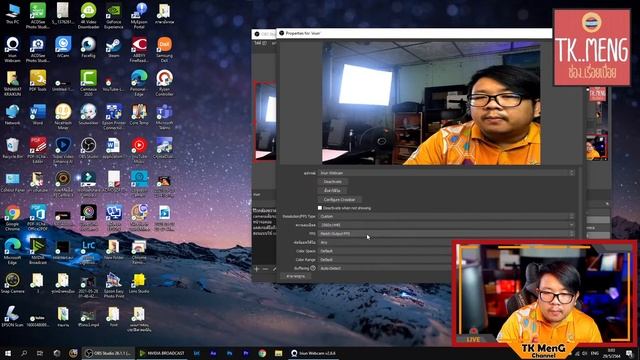Open the iVCam desktop shortcut
Image resolution: width=640 pixels, height=360 pixels.
pos(63,47)
